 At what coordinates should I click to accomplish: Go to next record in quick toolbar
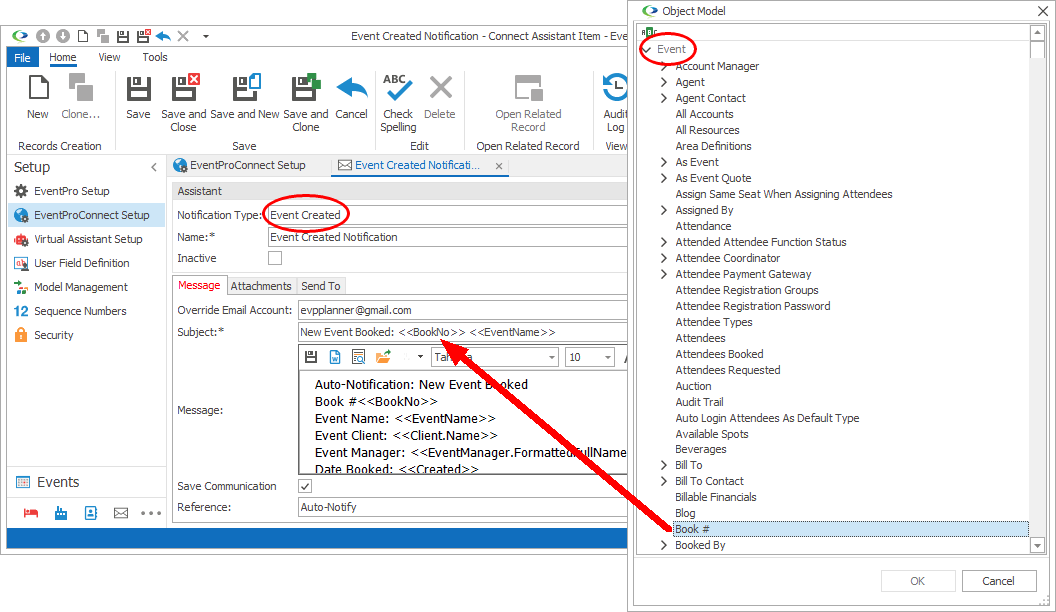(63, 36)
